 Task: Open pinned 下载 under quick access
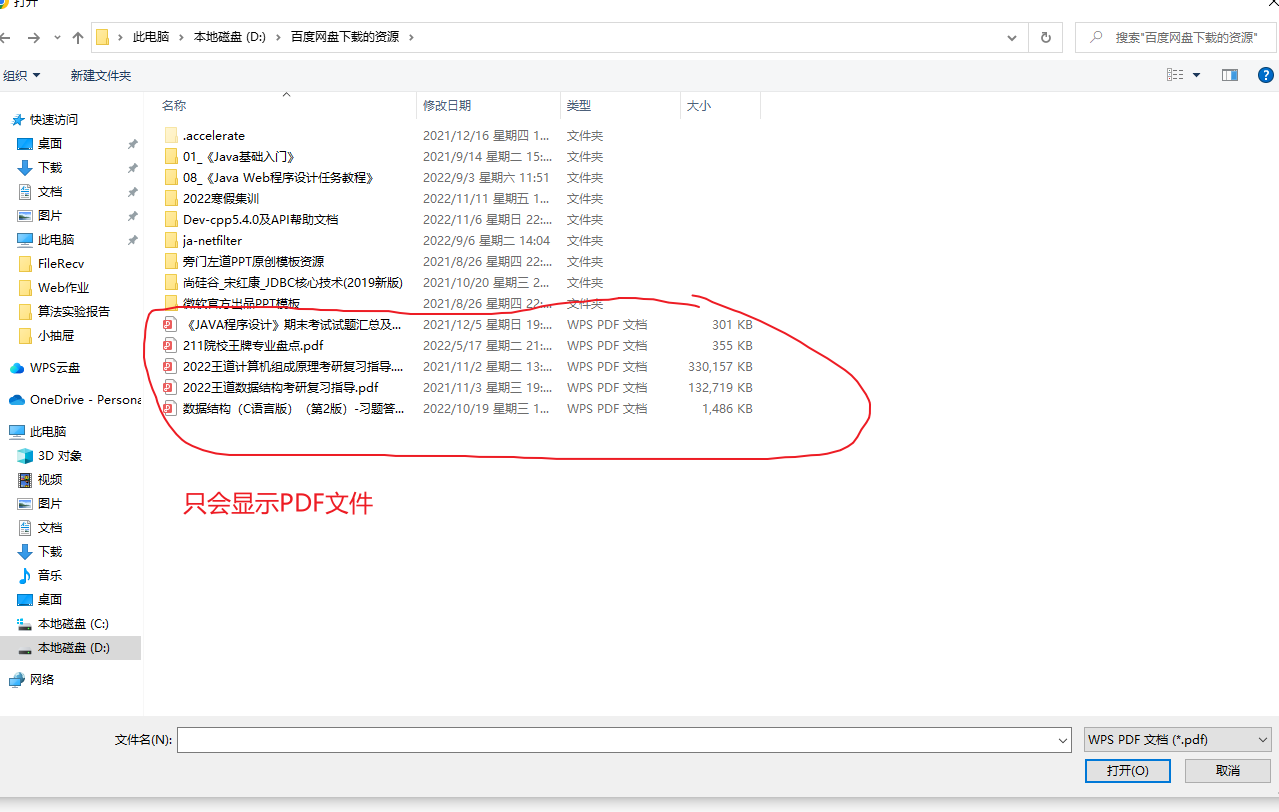click(x=50, y=167)
